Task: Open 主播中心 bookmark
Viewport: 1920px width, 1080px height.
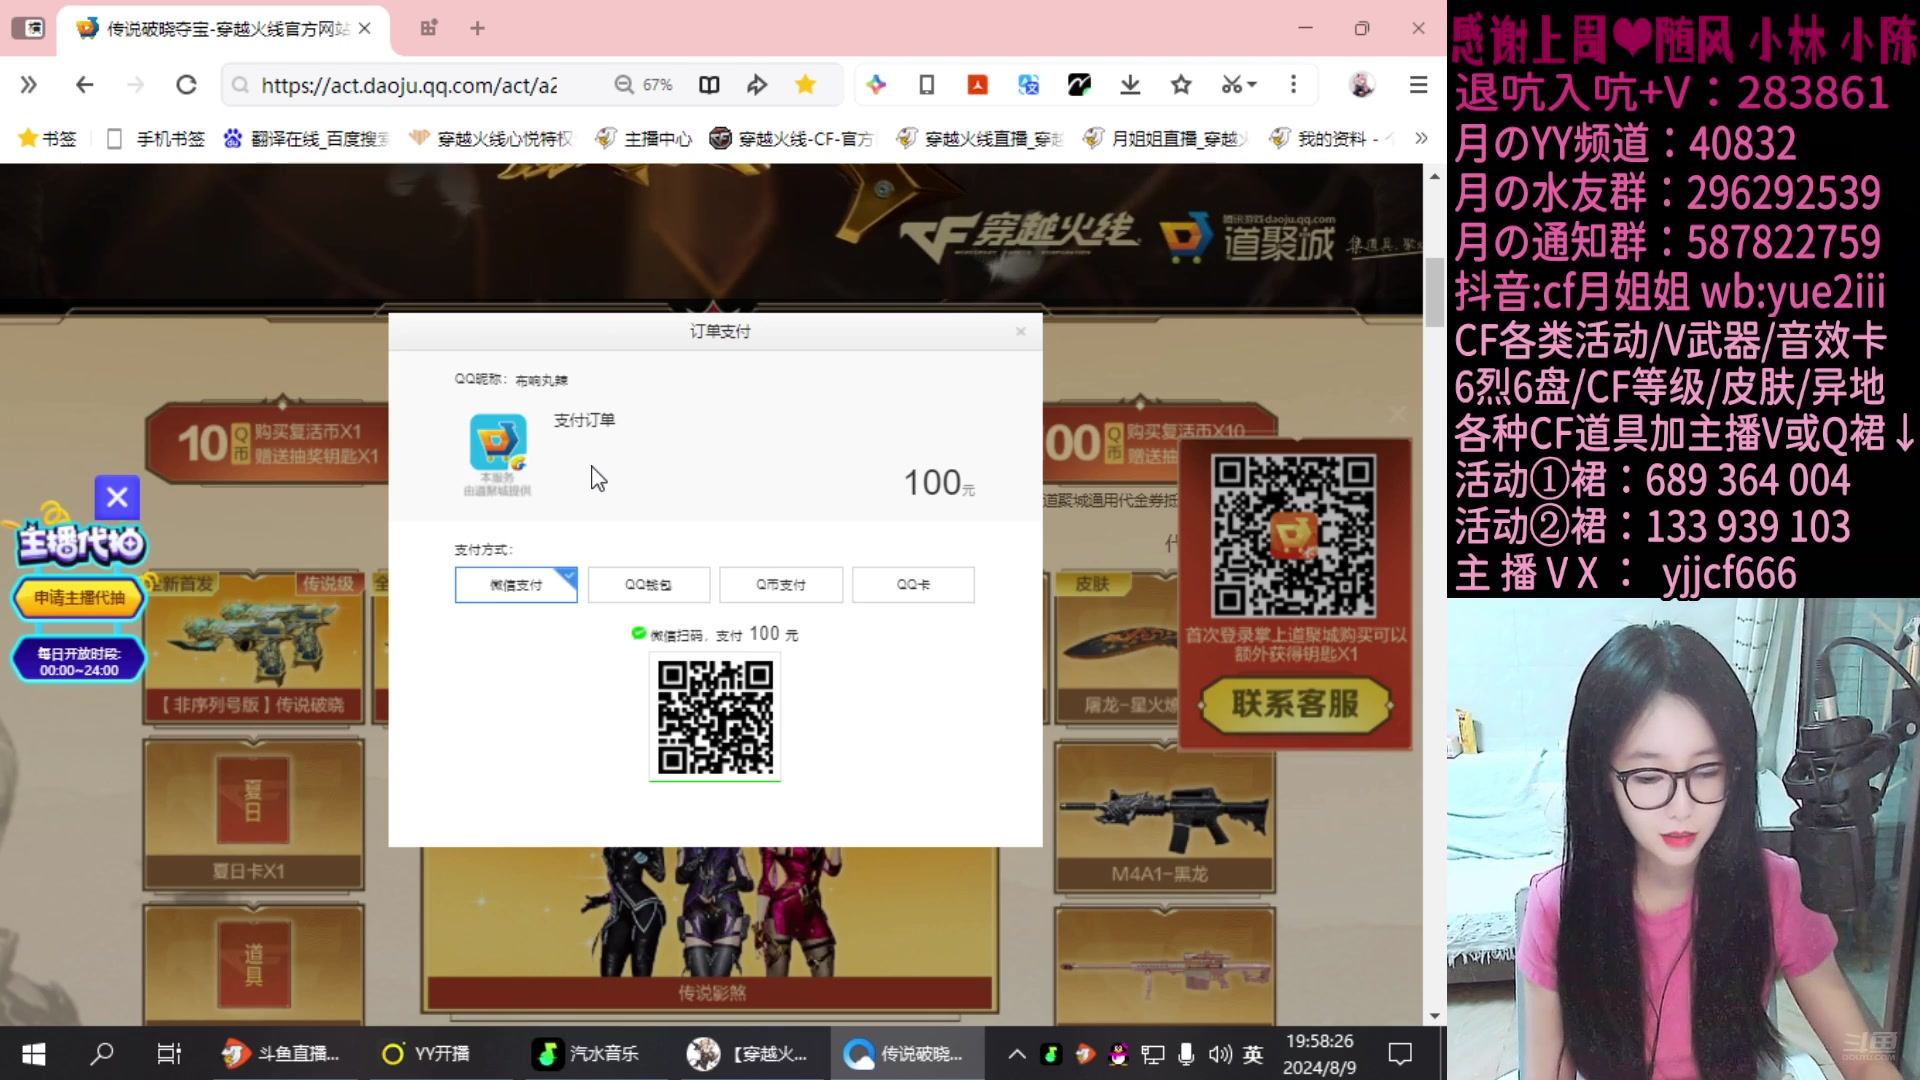Action: point(644,139)
